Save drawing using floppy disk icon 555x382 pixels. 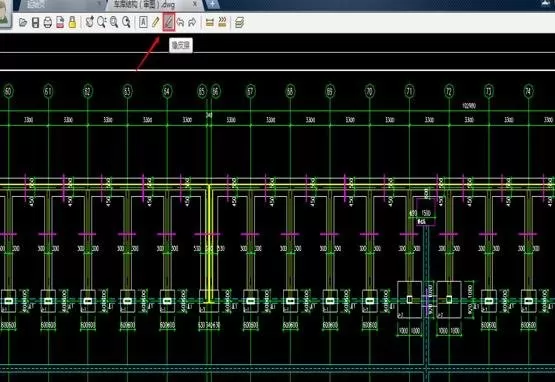pos(35,22)
